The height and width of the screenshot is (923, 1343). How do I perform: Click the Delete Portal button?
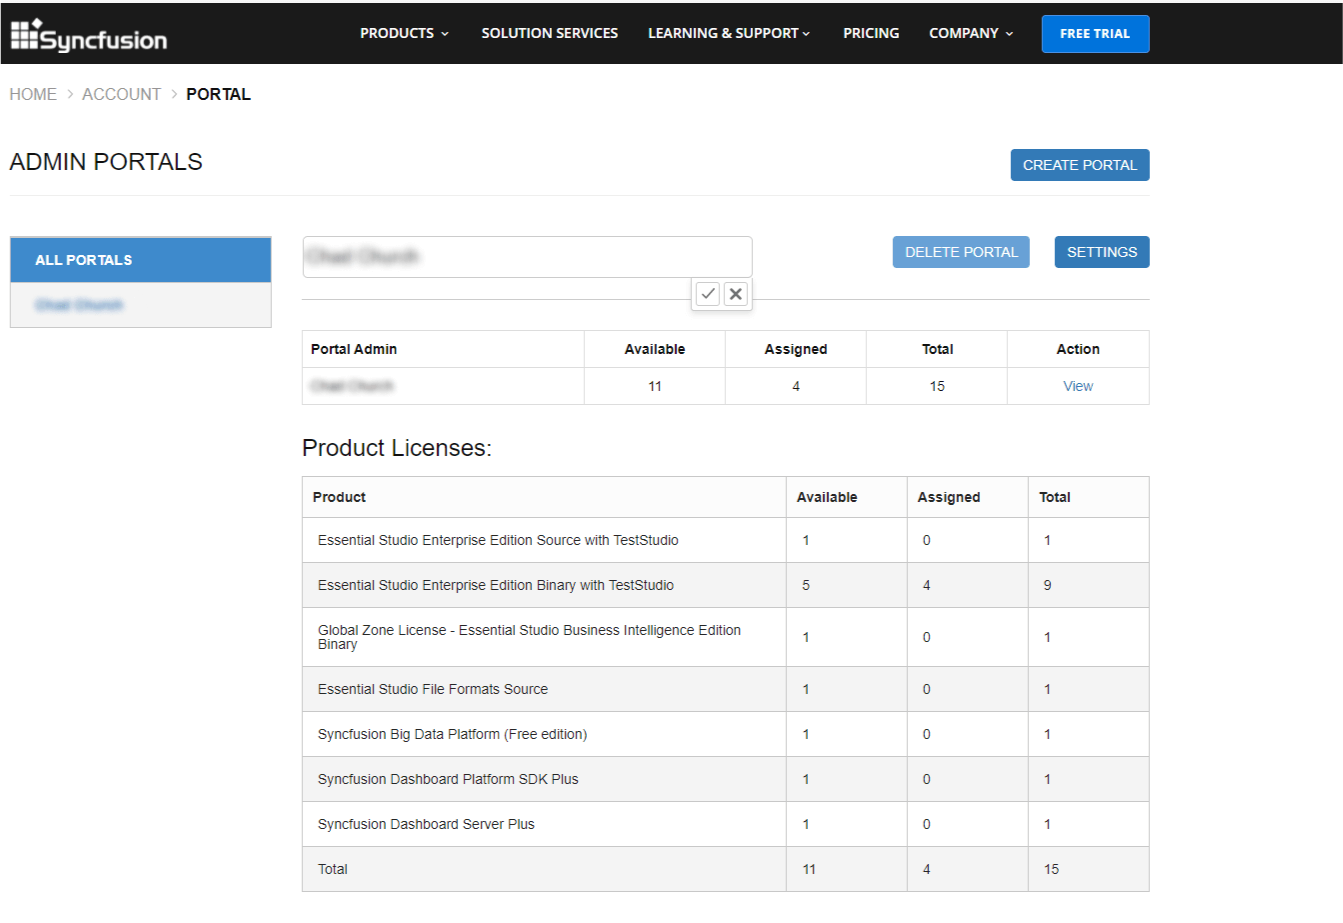(960, 252)
